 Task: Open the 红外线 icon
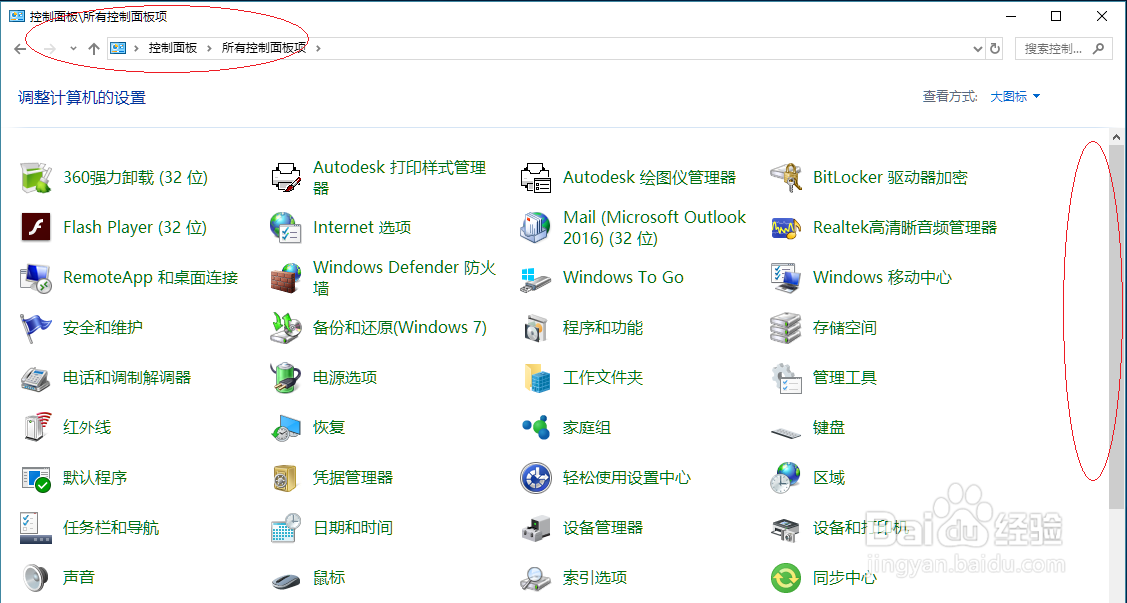[36, 428]
